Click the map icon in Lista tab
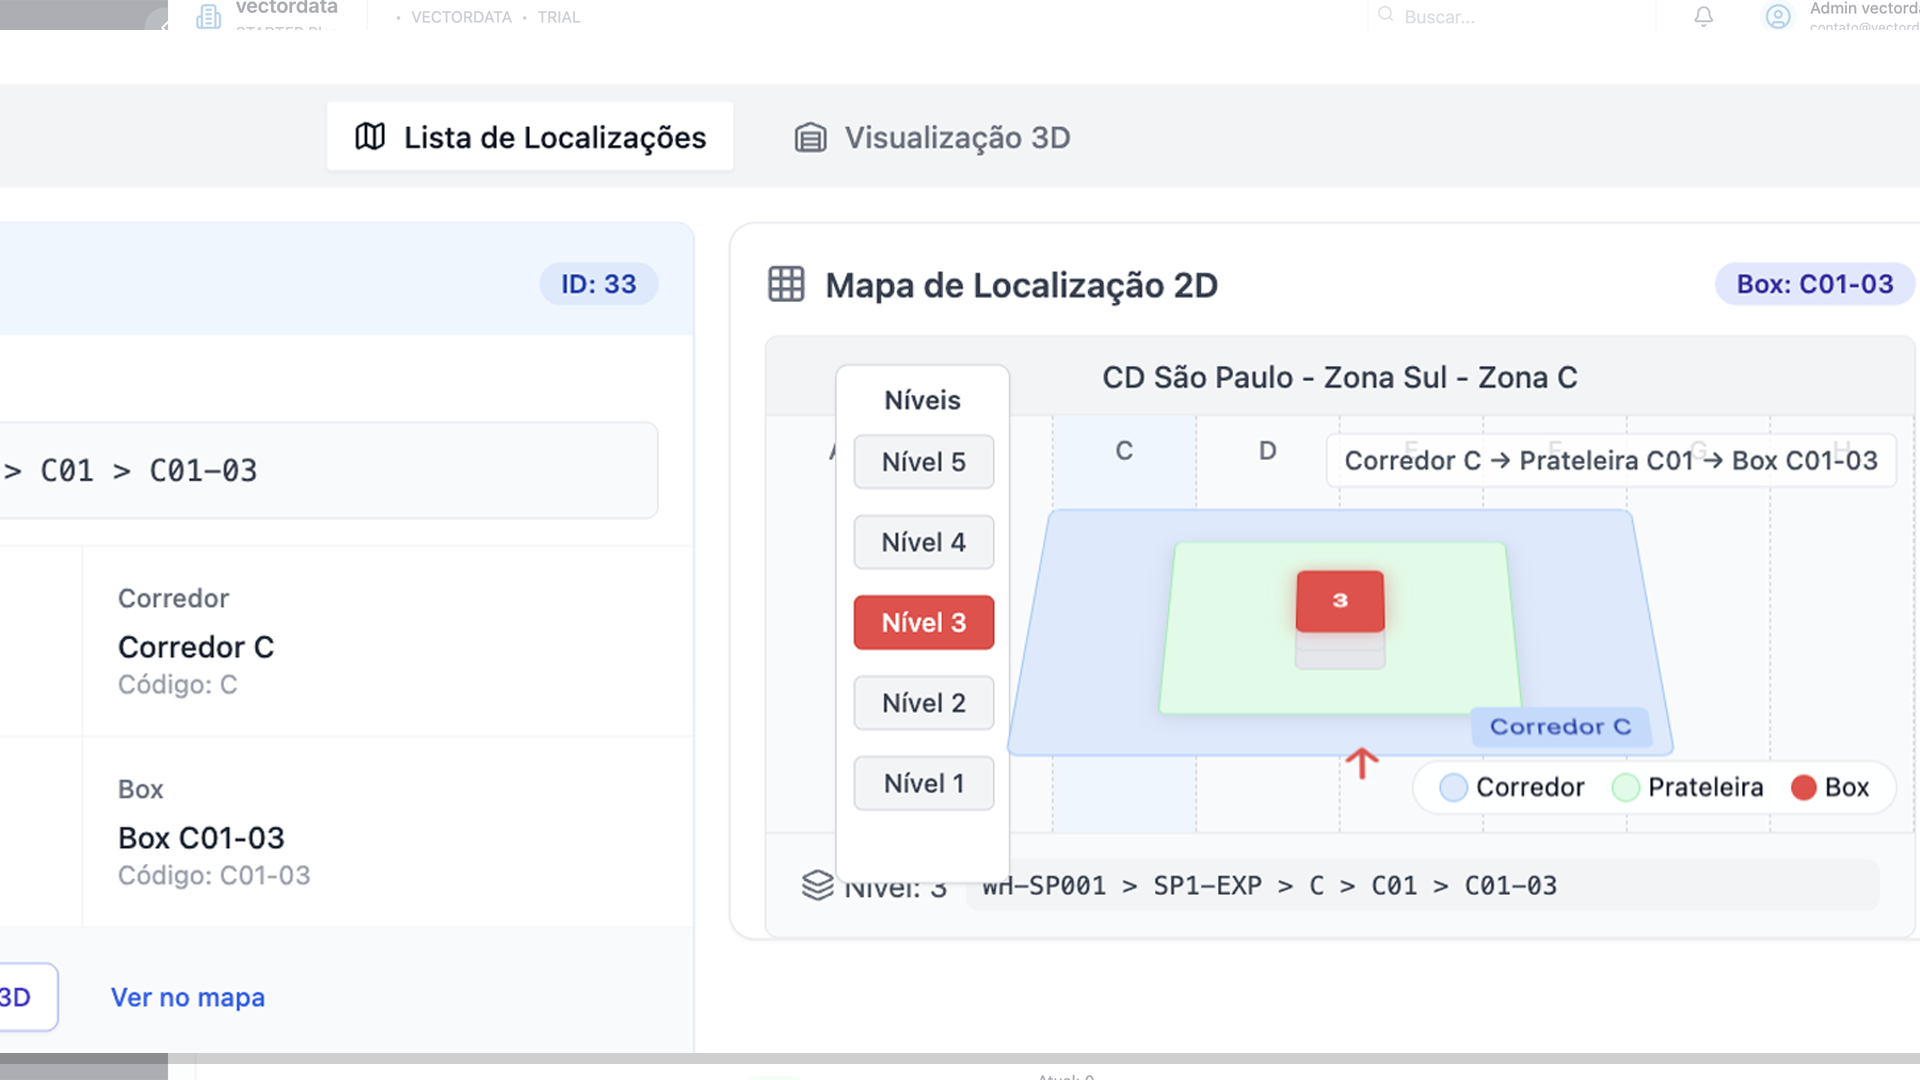Image resolution: width=1920 pixels, height=1080 pixels. click(370, 137)
